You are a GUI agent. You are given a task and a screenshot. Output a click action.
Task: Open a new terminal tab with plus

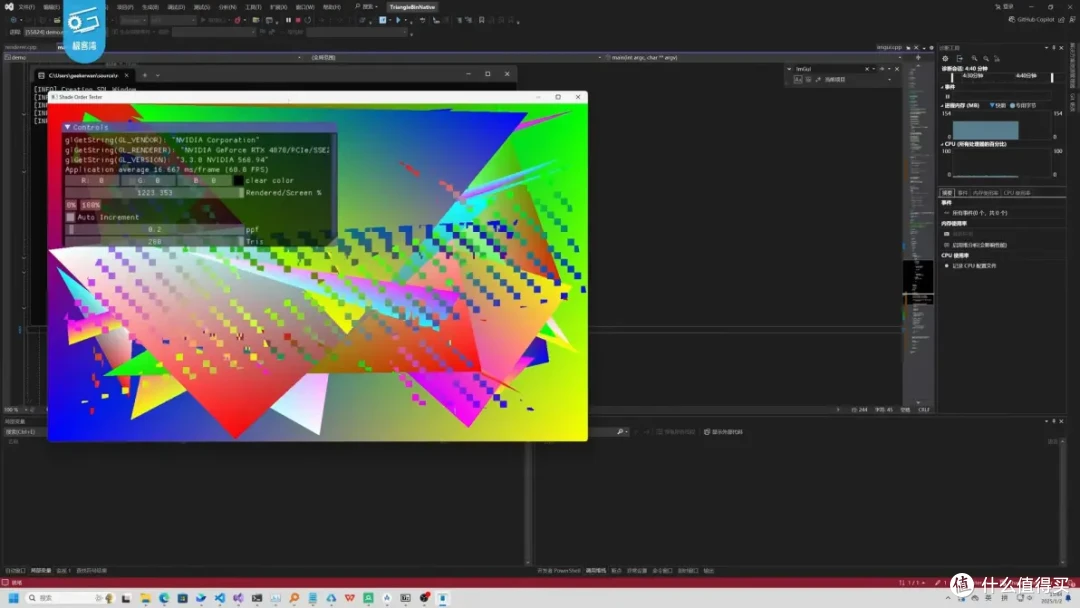pos(145,75)
